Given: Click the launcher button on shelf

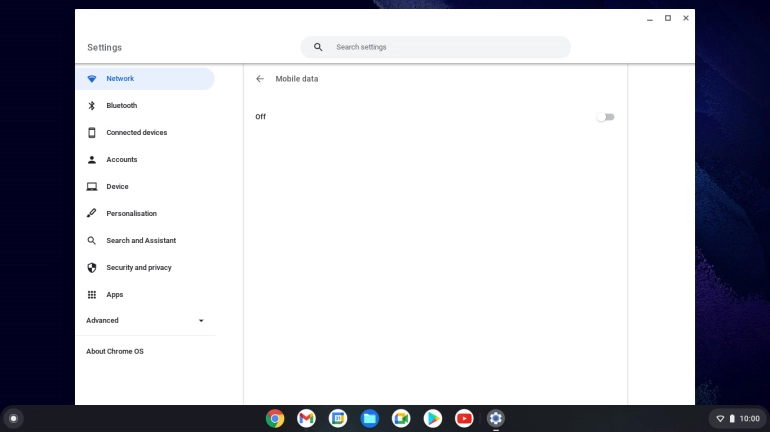Looking at the screenshot, I should click(13, 419).
